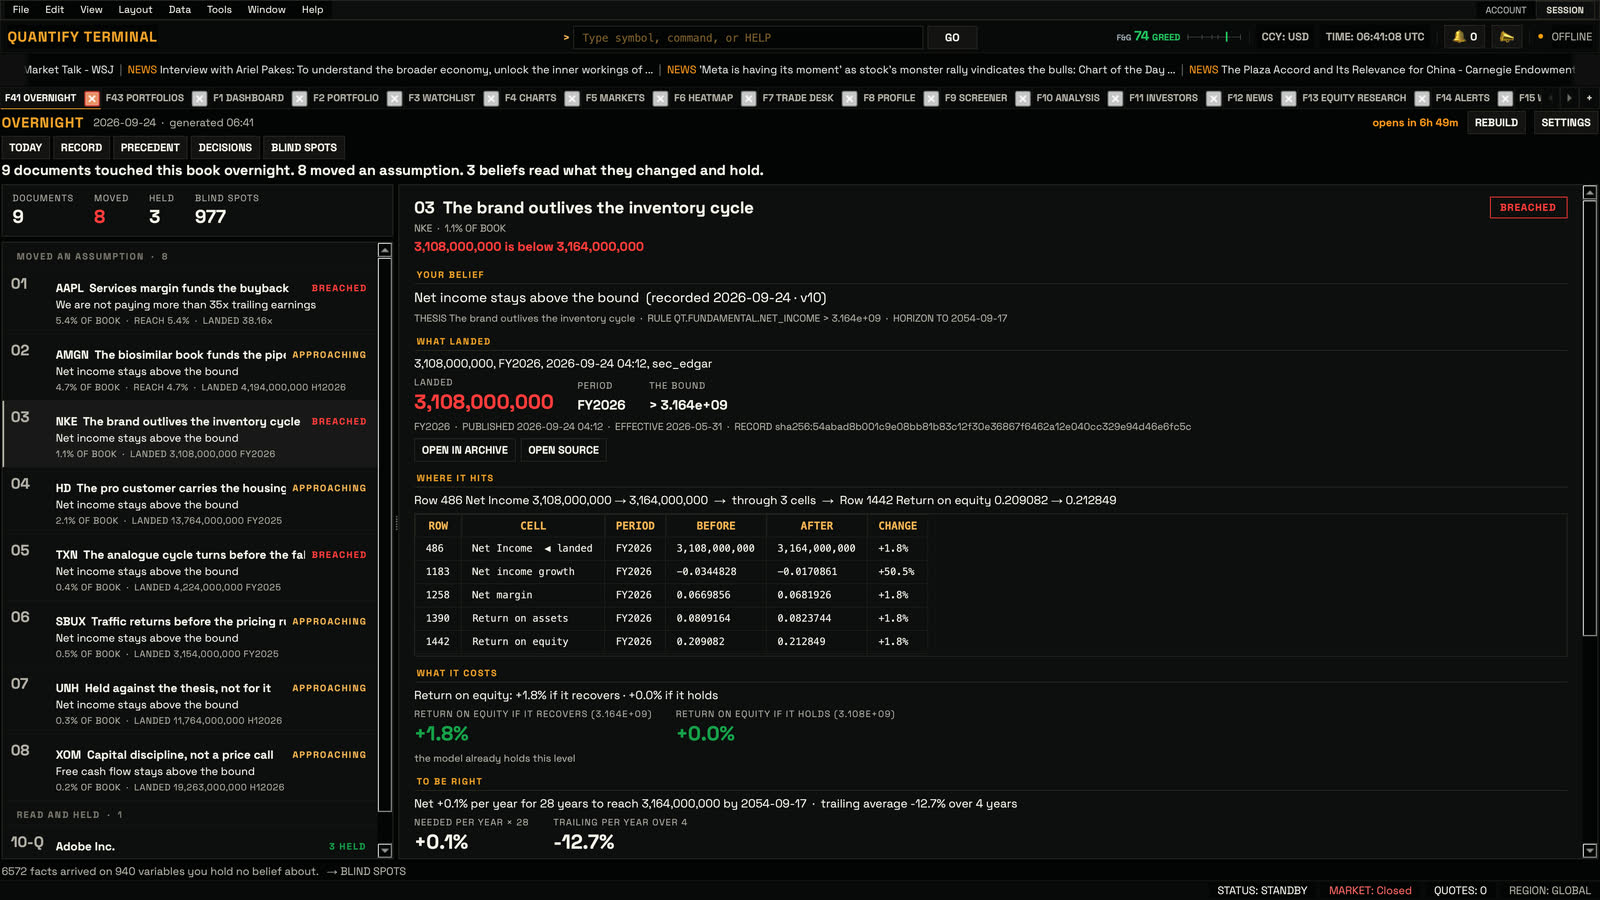Viewport: 1600px width, 900px height.
Task: Click the detail panel scrollbar up arrow
Action: click(x=1590, y=192)
